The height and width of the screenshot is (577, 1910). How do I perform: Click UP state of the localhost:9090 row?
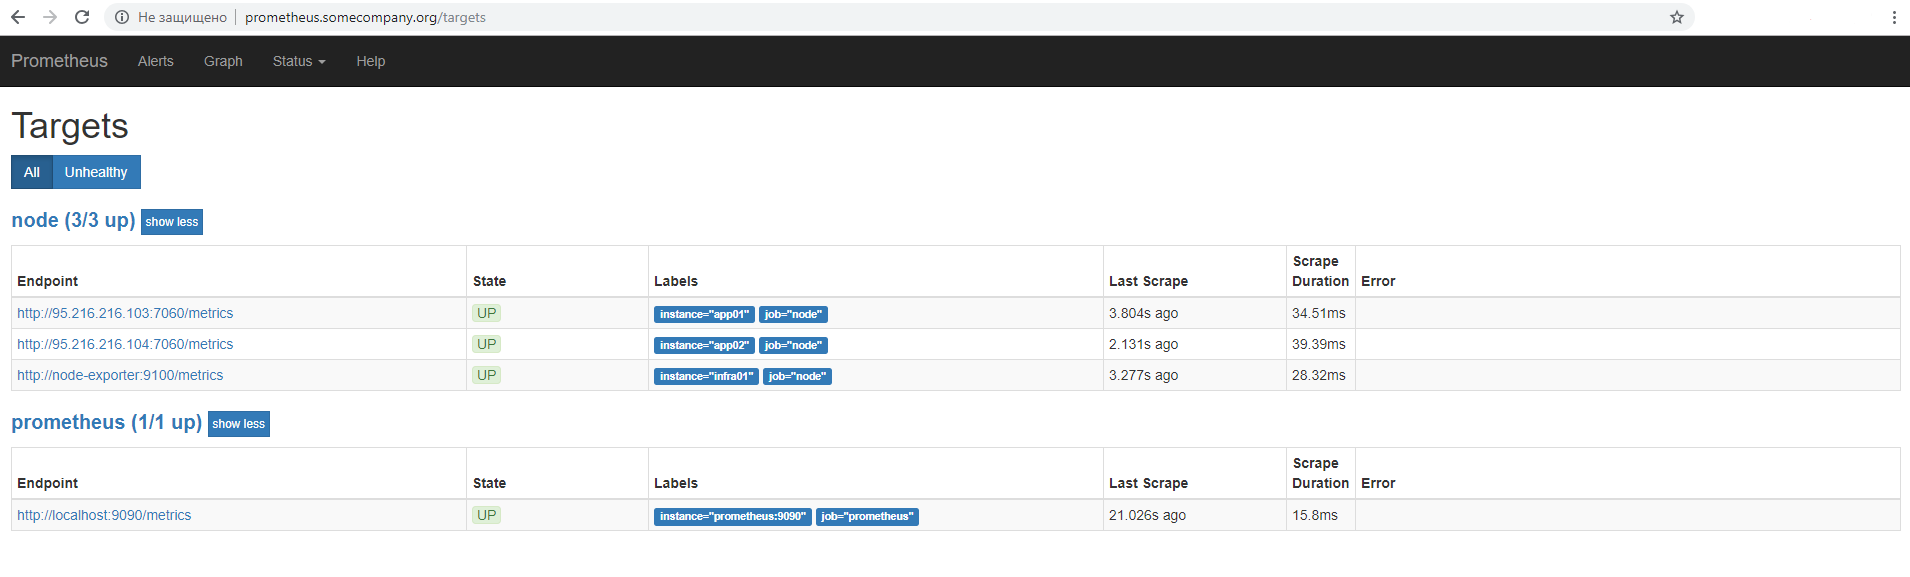click(x=487, y=515)
